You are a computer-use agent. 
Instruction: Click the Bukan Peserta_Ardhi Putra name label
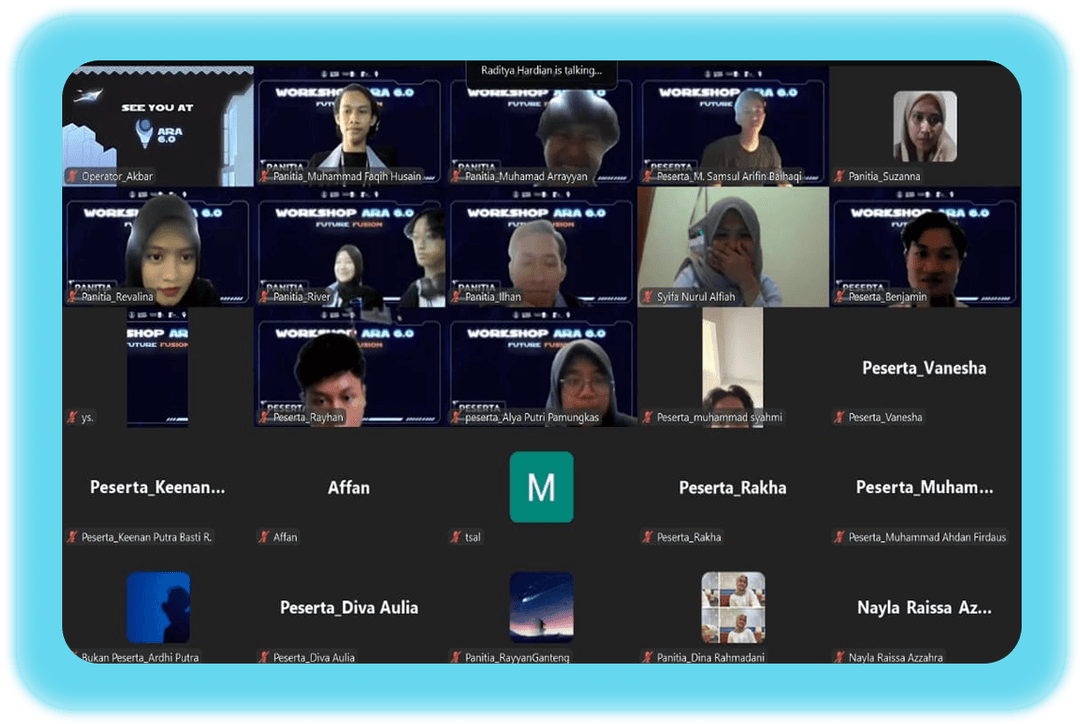[x=141, y=658]
